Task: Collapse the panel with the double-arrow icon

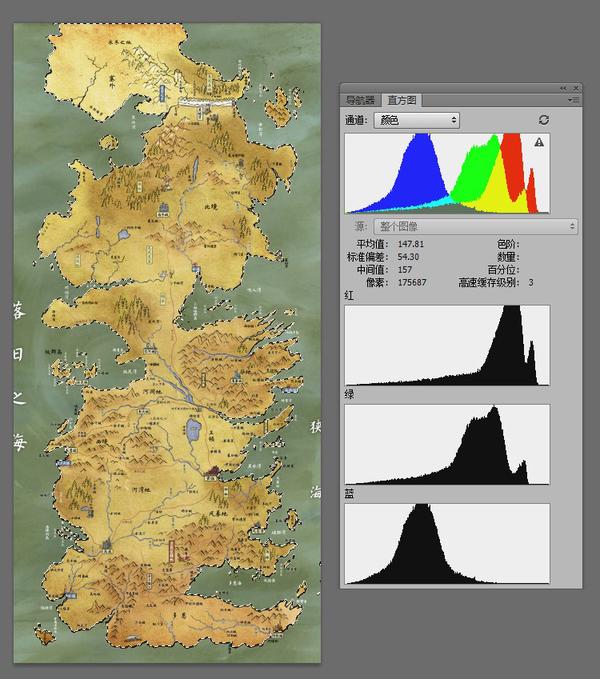Action: click(x=563, y=88)
